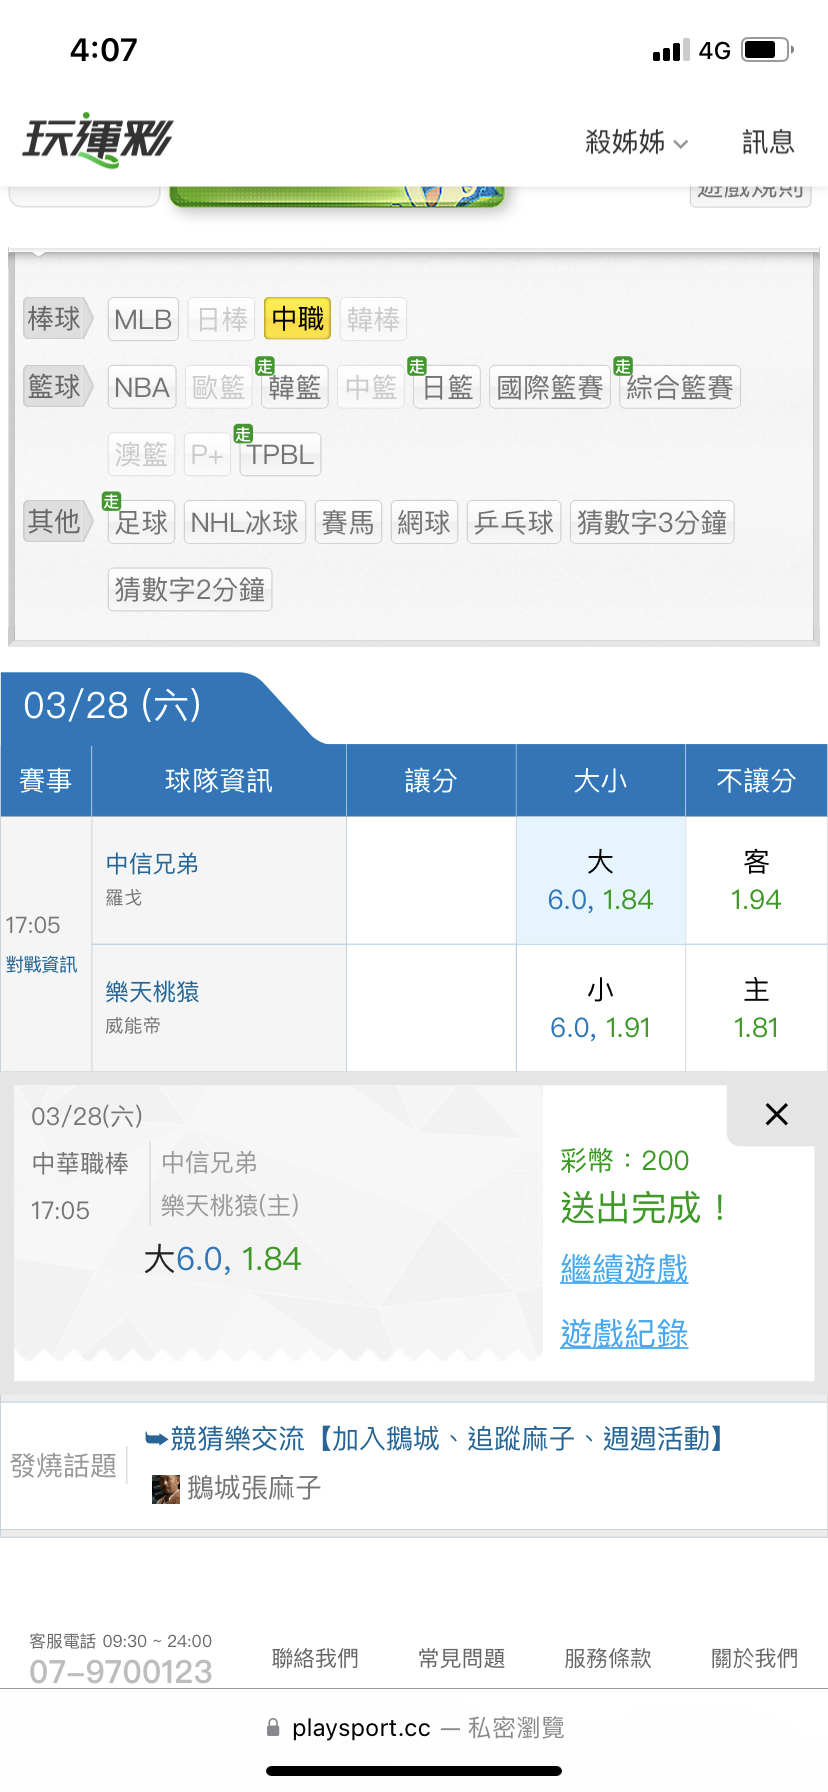Tap the 玩運彩 logo

(98, 140)
